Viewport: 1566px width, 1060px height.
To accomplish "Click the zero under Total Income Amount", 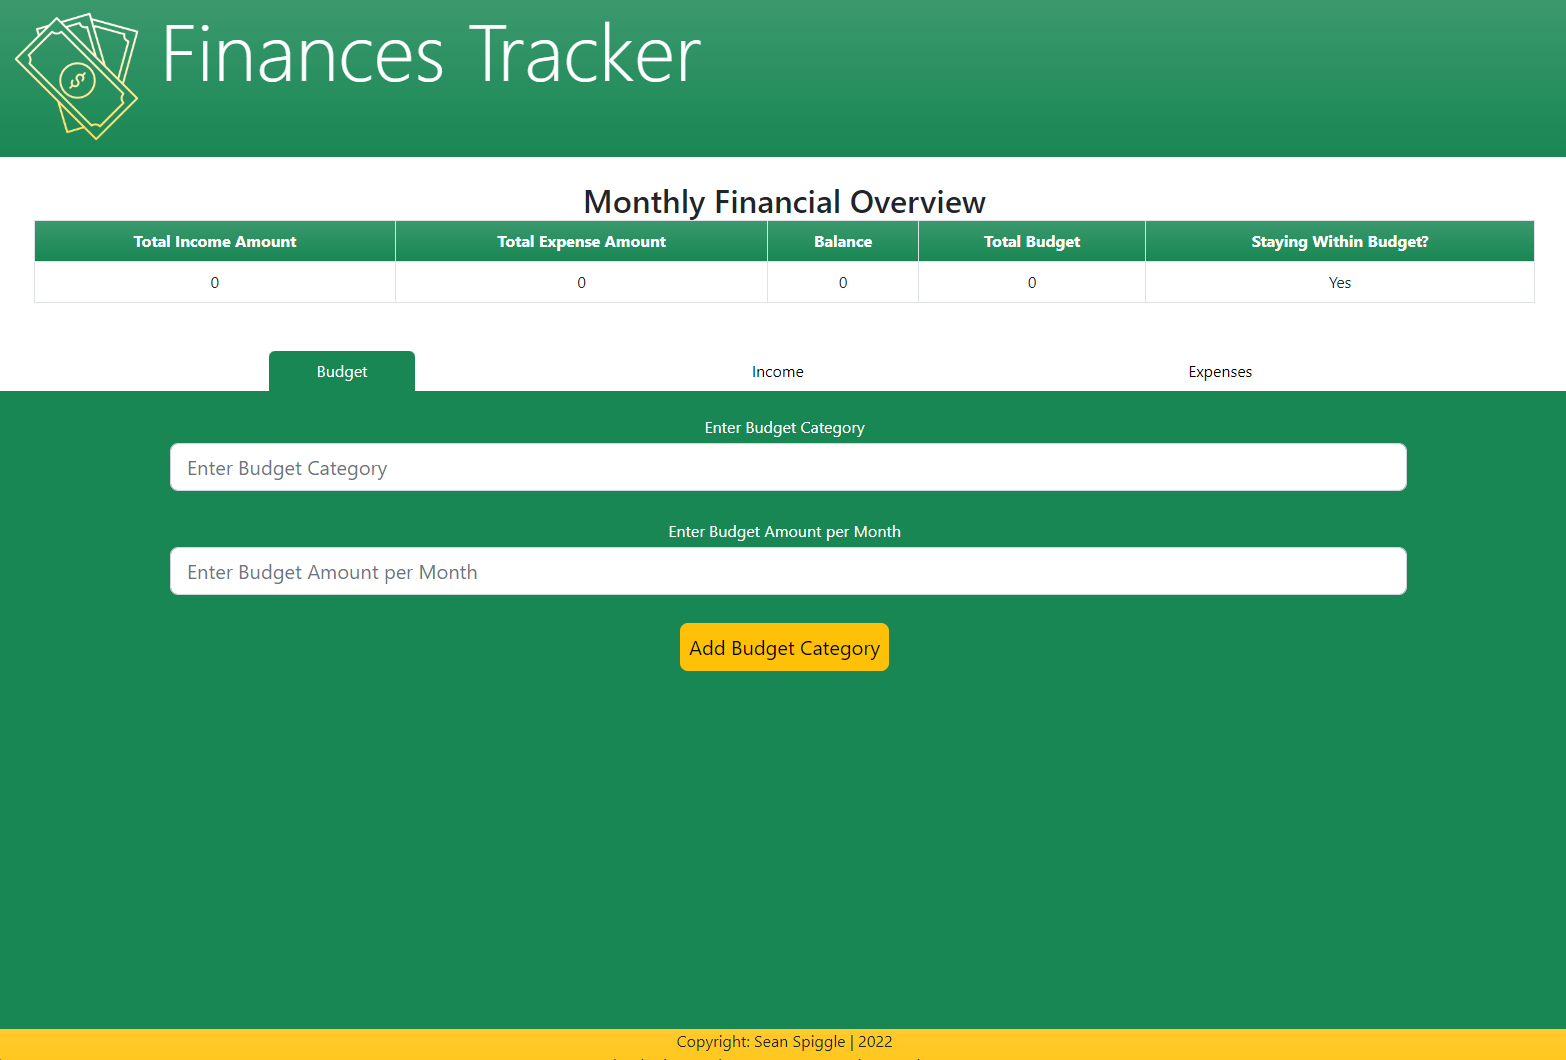I will coord(214,282).
